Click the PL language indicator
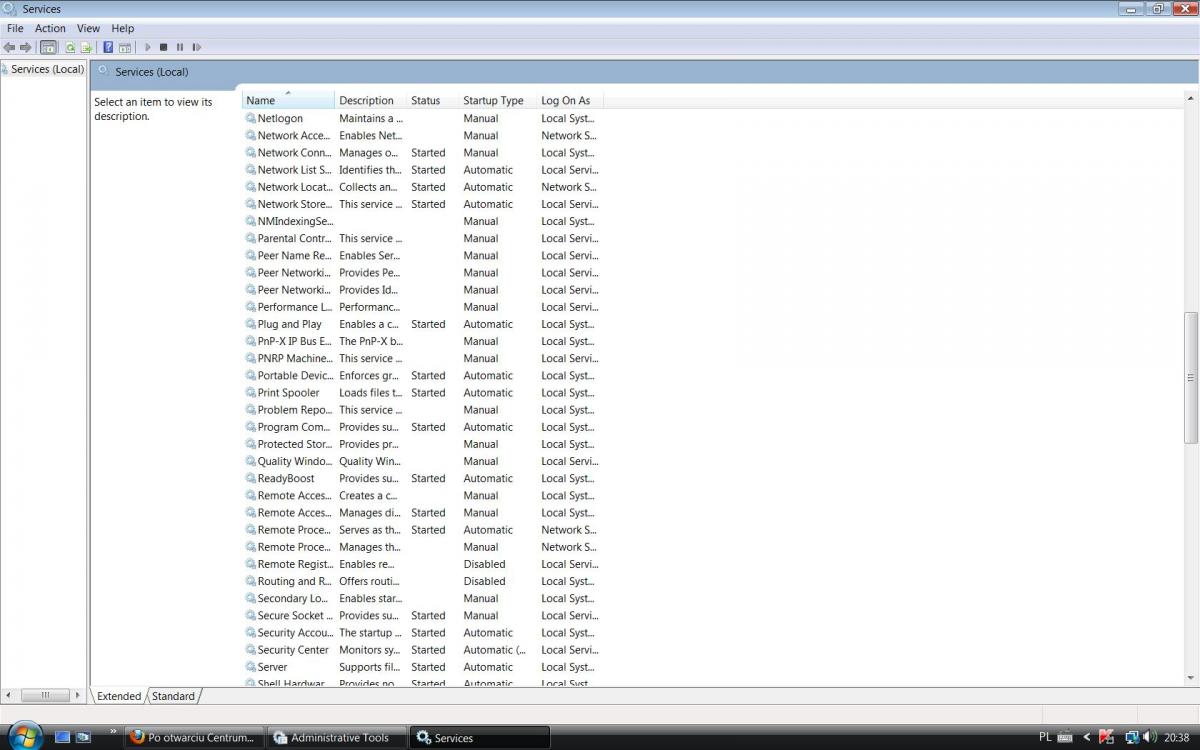This screenshot has width=1200, height=750. coord(1045,737)
